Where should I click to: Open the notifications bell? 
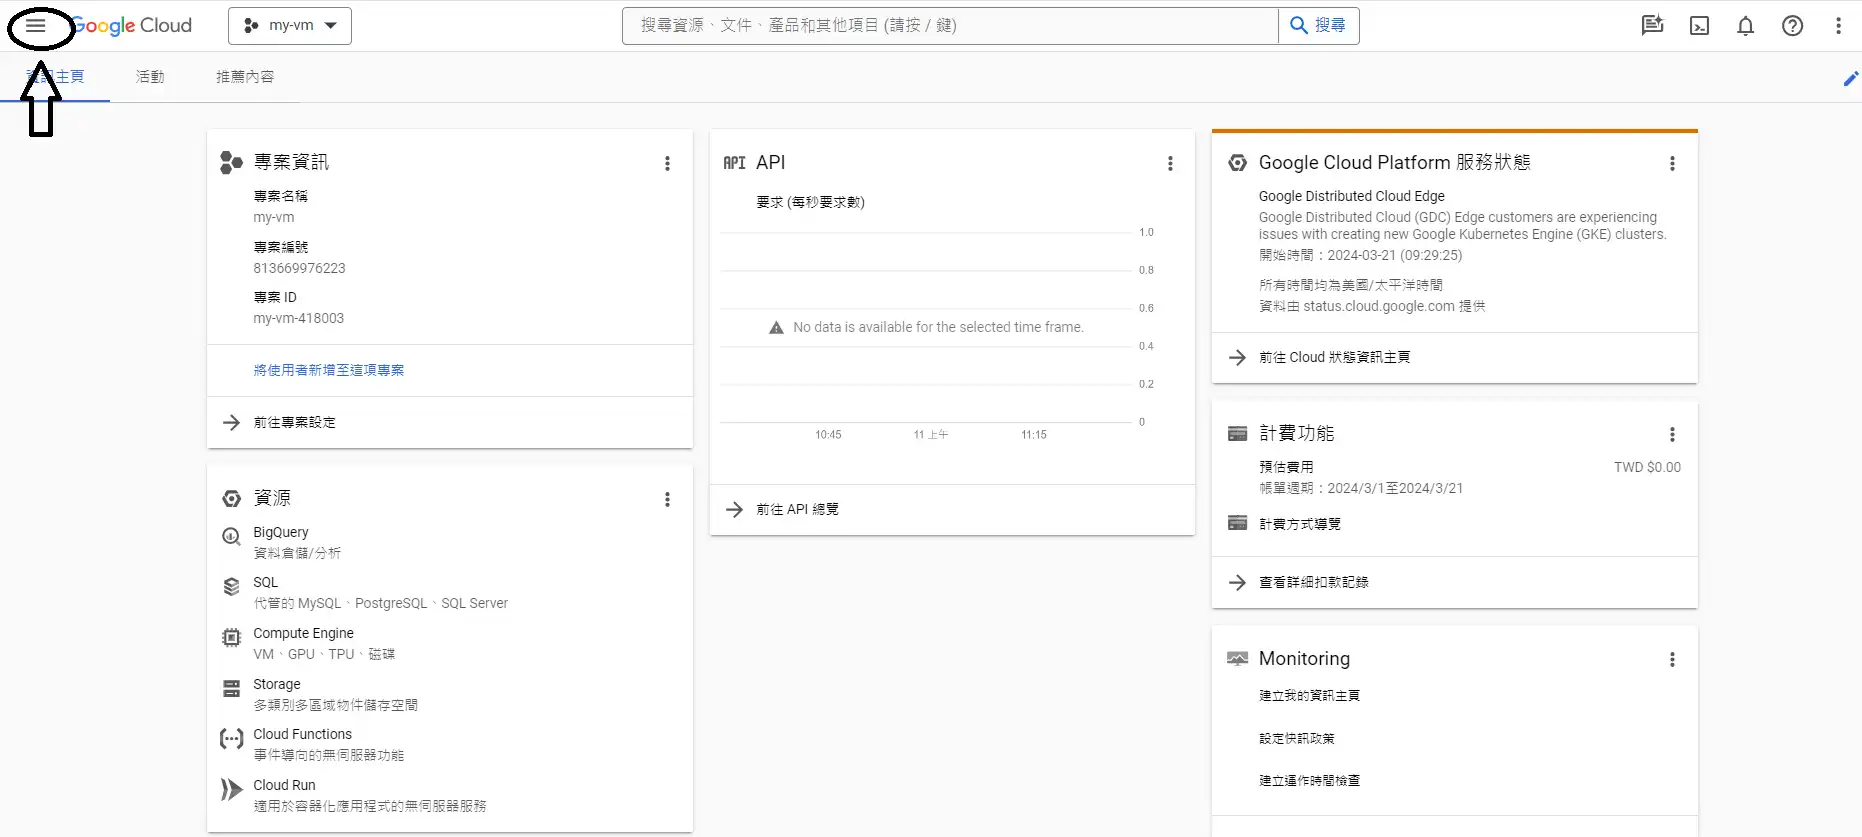click(1745, 26)
